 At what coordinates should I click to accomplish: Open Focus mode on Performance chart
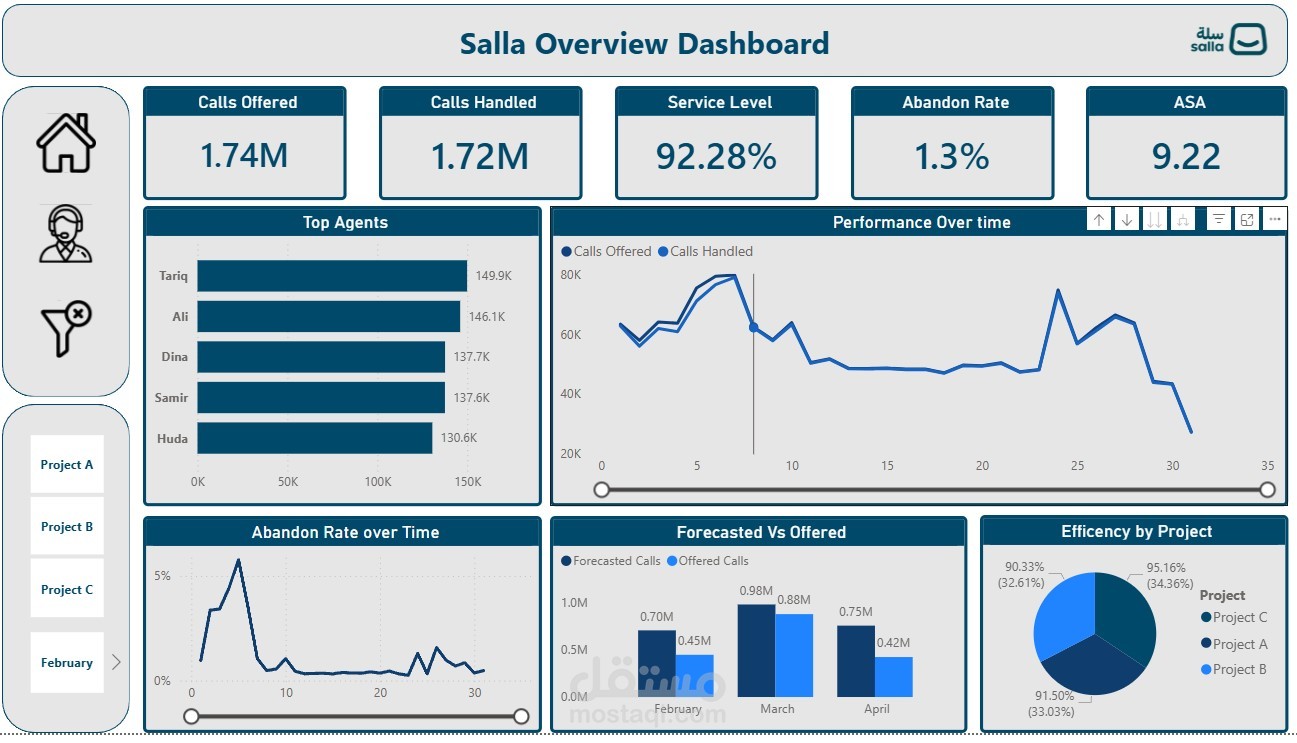click(1246, 220)
